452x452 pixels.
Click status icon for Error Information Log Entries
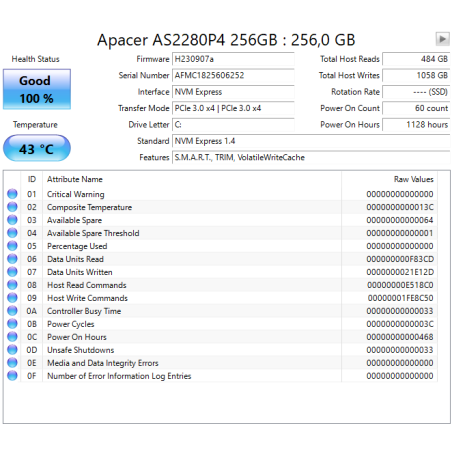(x=12, y=376)
